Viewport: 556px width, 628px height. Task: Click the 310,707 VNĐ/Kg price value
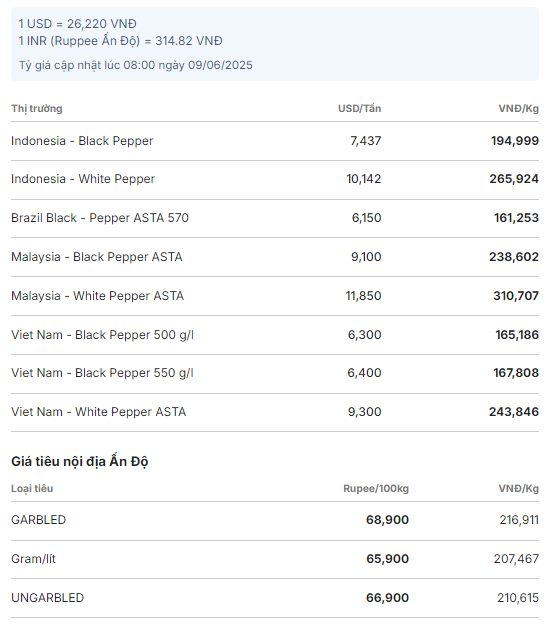pyautogui.click(x=516, y=296)
